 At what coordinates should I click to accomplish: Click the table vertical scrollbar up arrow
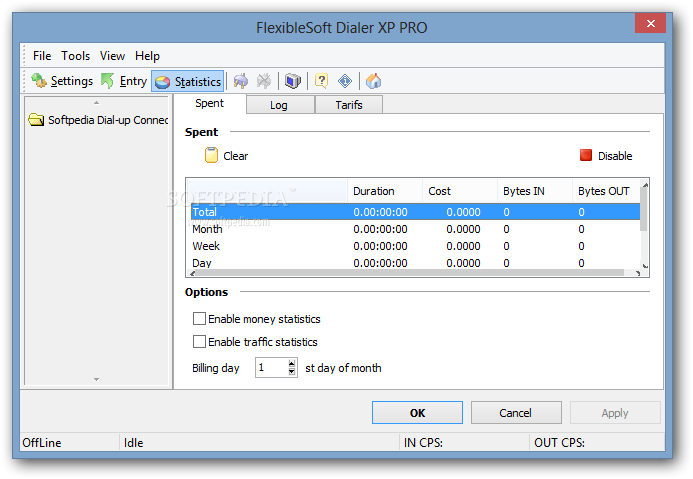(x=645, y=185)
